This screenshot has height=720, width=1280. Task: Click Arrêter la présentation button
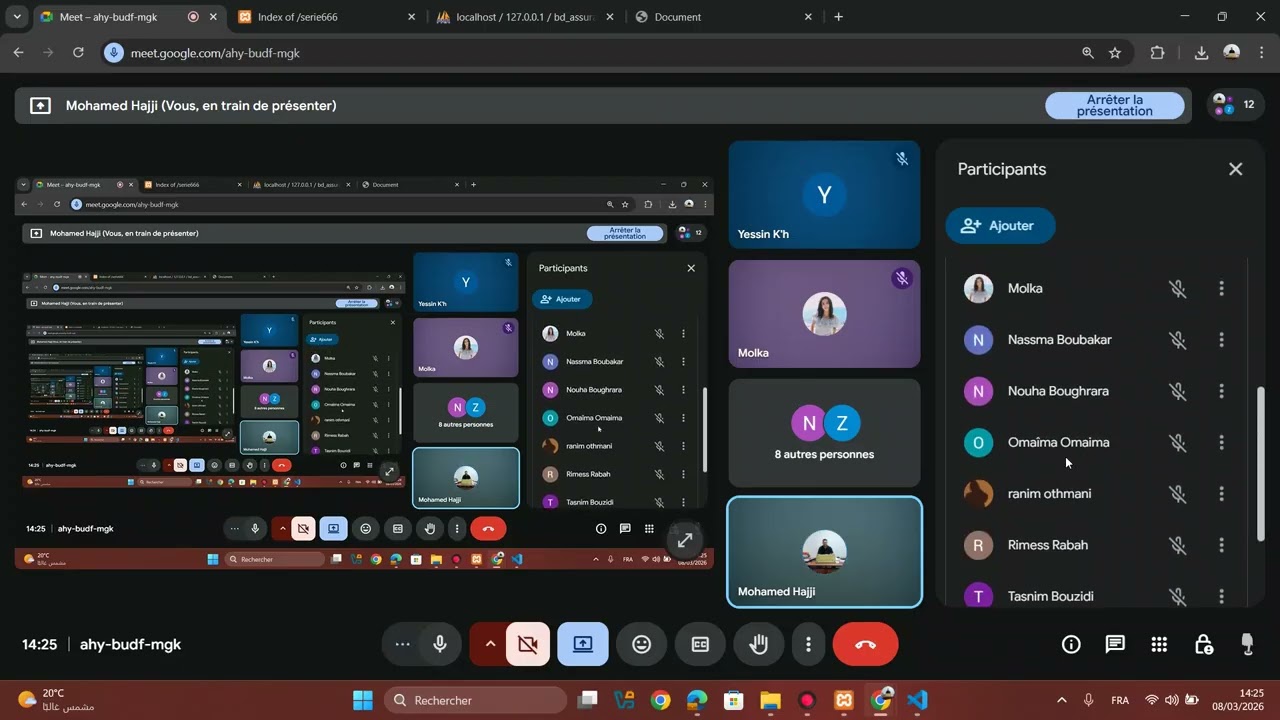[x=1115, y=105]
